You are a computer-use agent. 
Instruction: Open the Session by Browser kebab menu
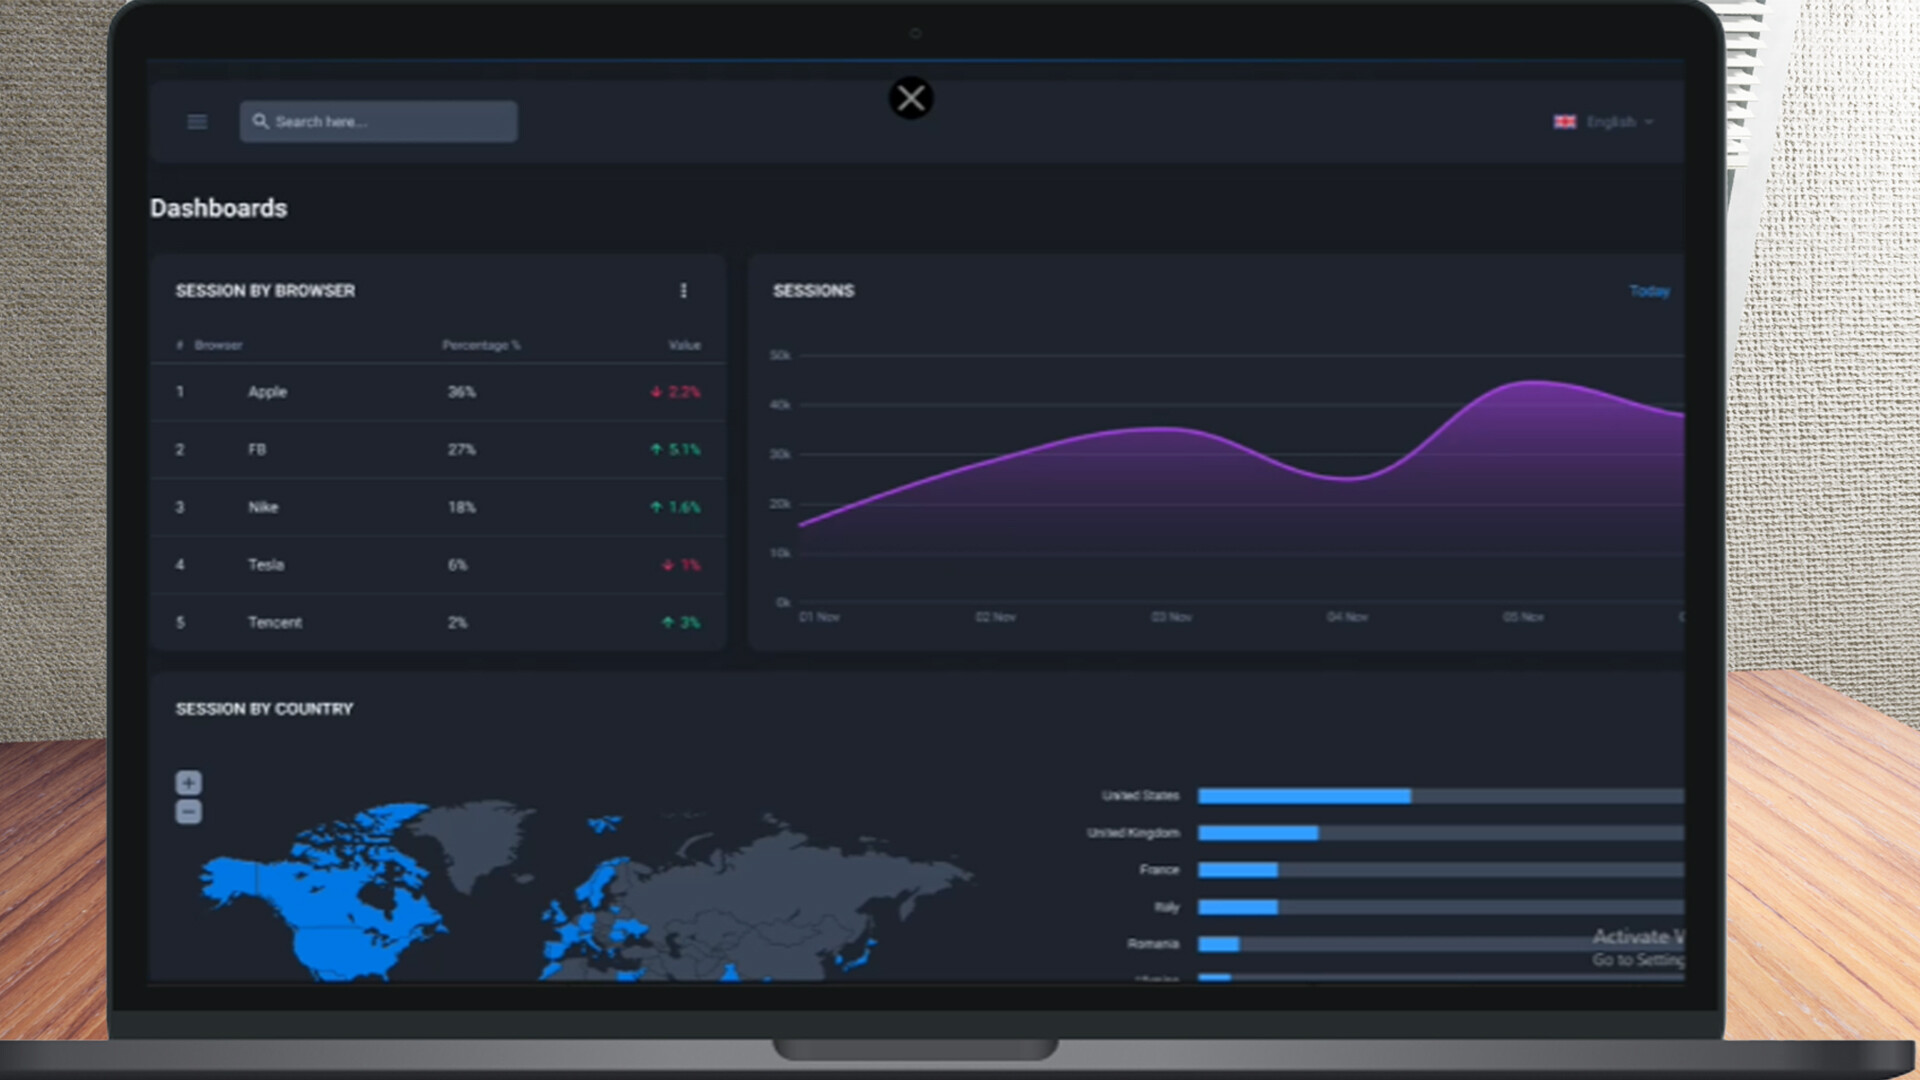pos(684,291)
